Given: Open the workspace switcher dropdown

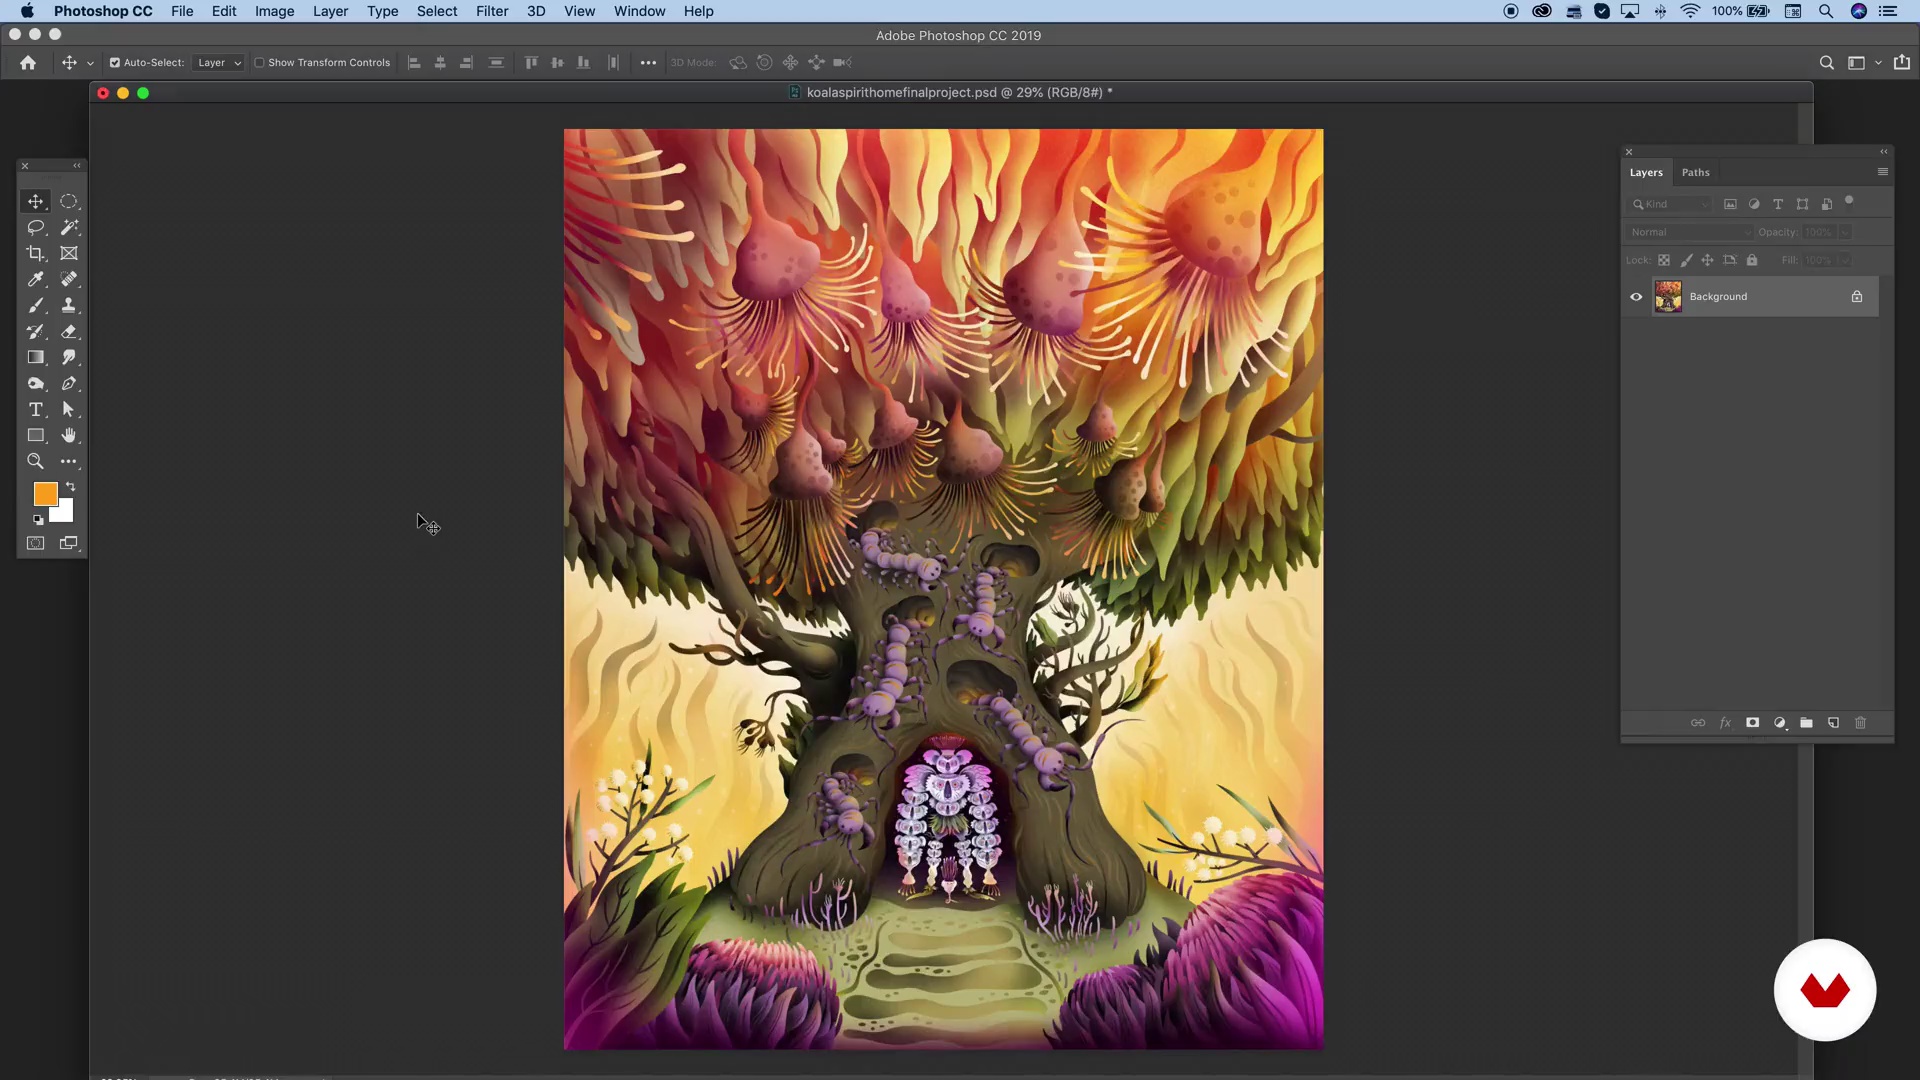Looking at the screenshot, I should (x=1864, y=62).
